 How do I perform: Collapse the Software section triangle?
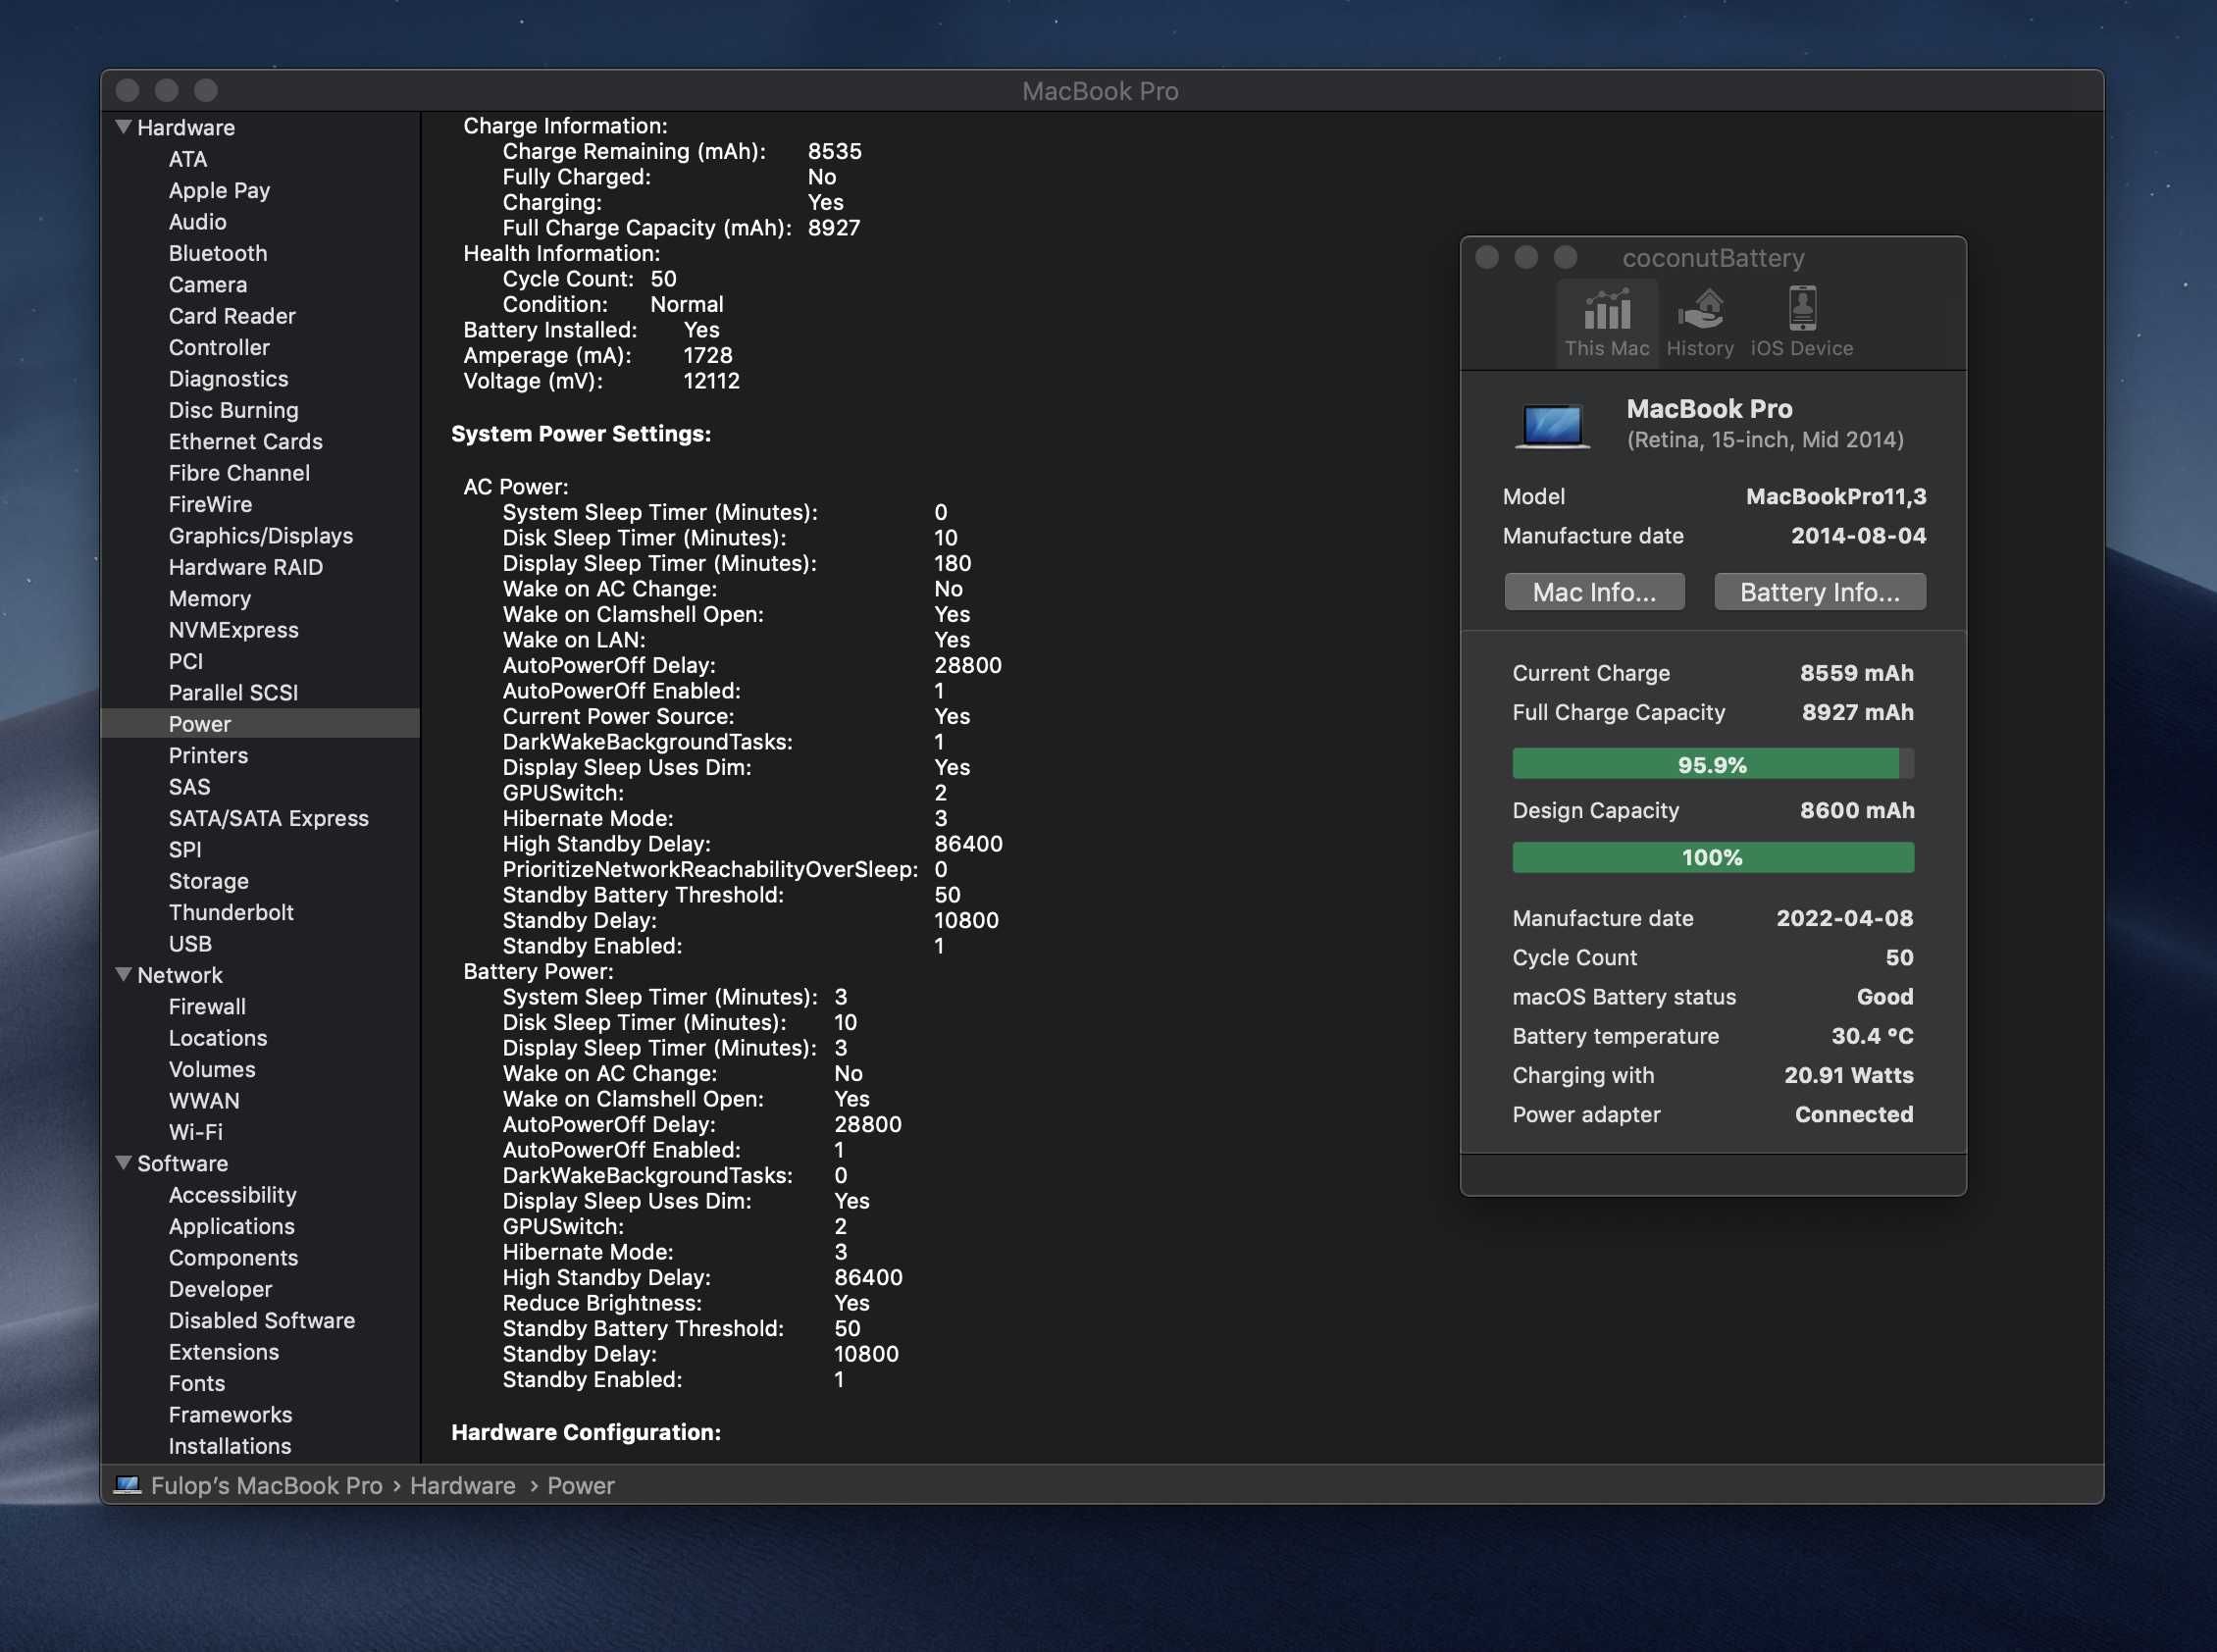point(124,1163)
